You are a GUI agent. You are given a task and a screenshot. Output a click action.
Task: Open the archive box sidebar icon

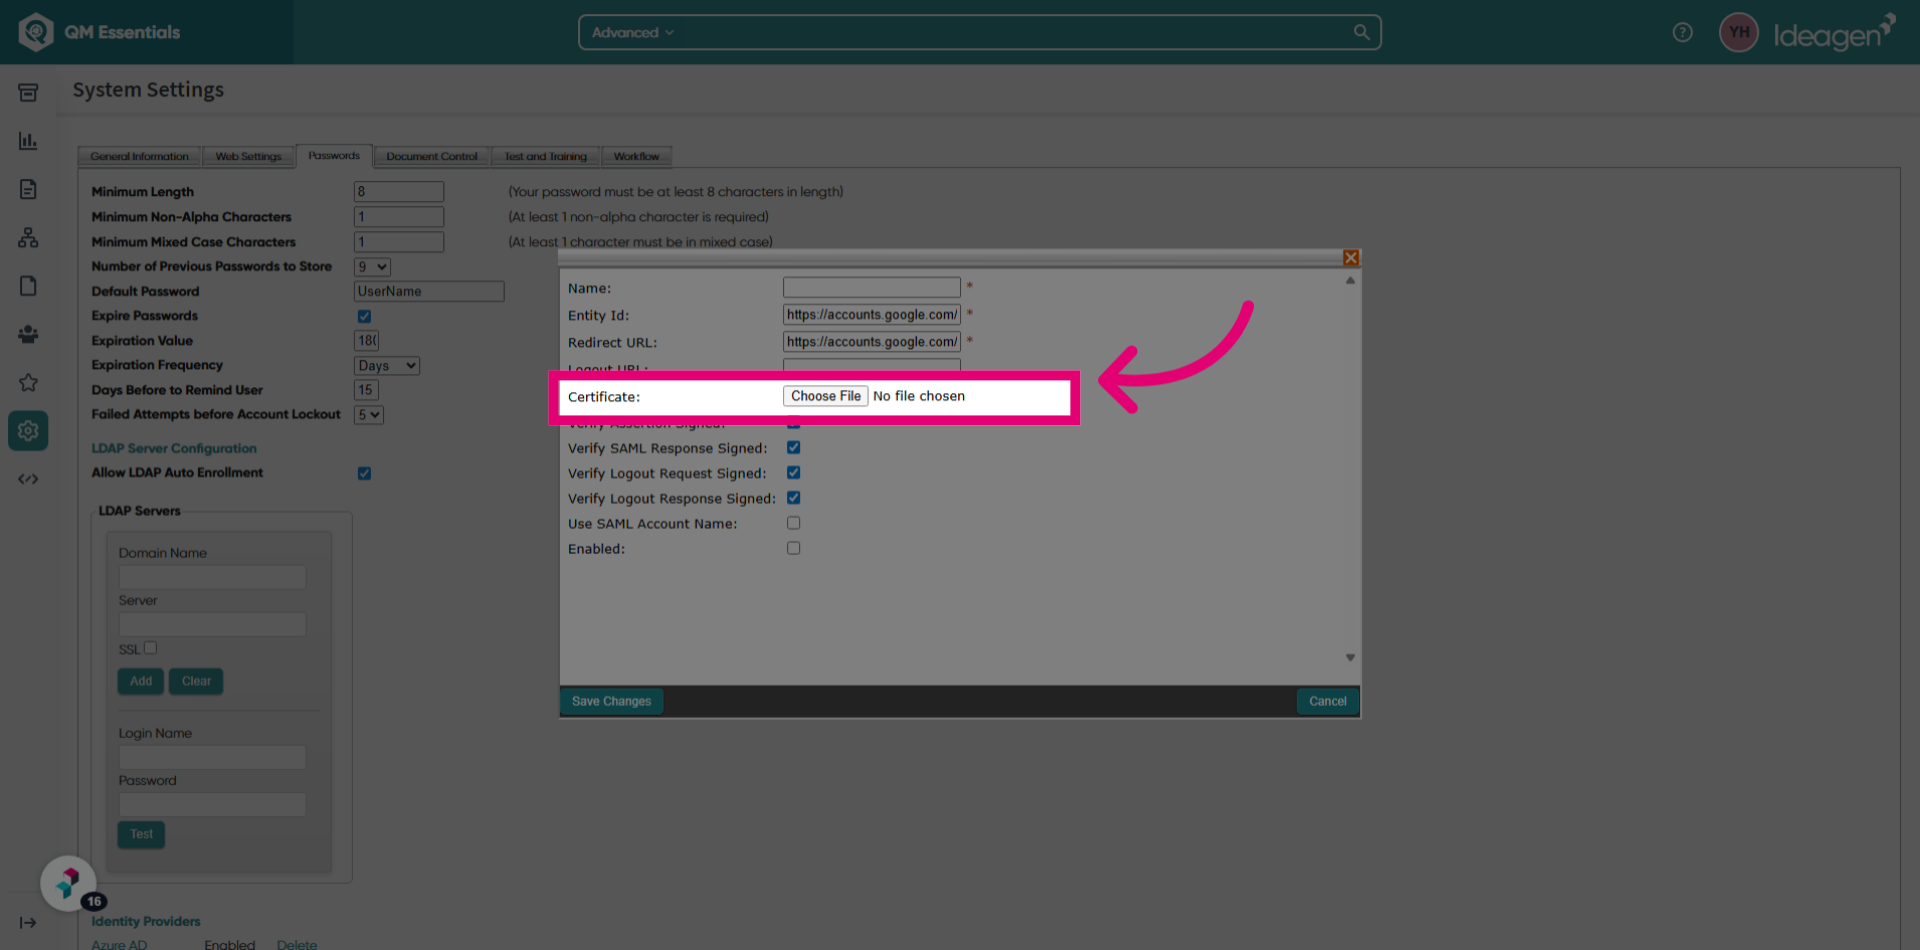click(28, 93)
